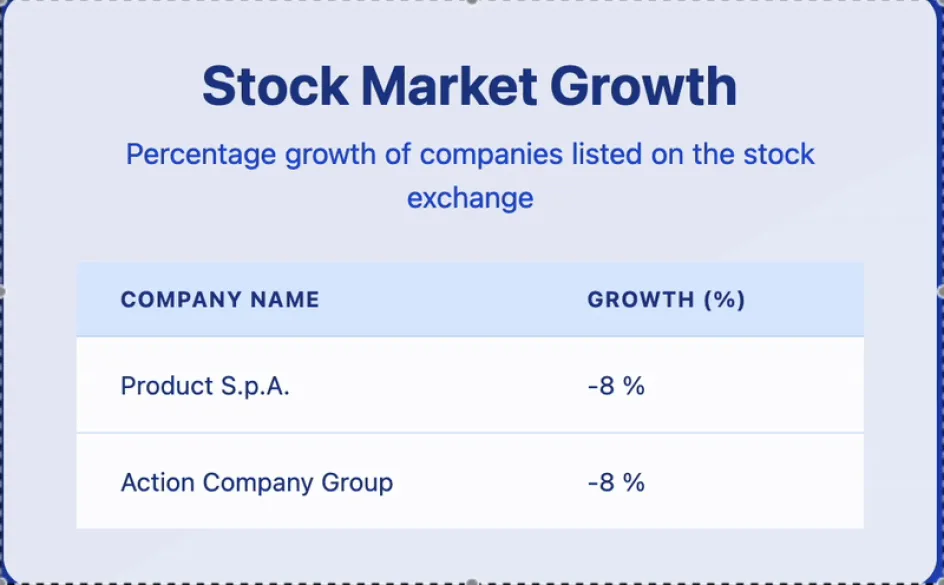Select the growth value for Product S.p.A.
The height and width of the screenshot is (585, 944).
tap(616, 386)
